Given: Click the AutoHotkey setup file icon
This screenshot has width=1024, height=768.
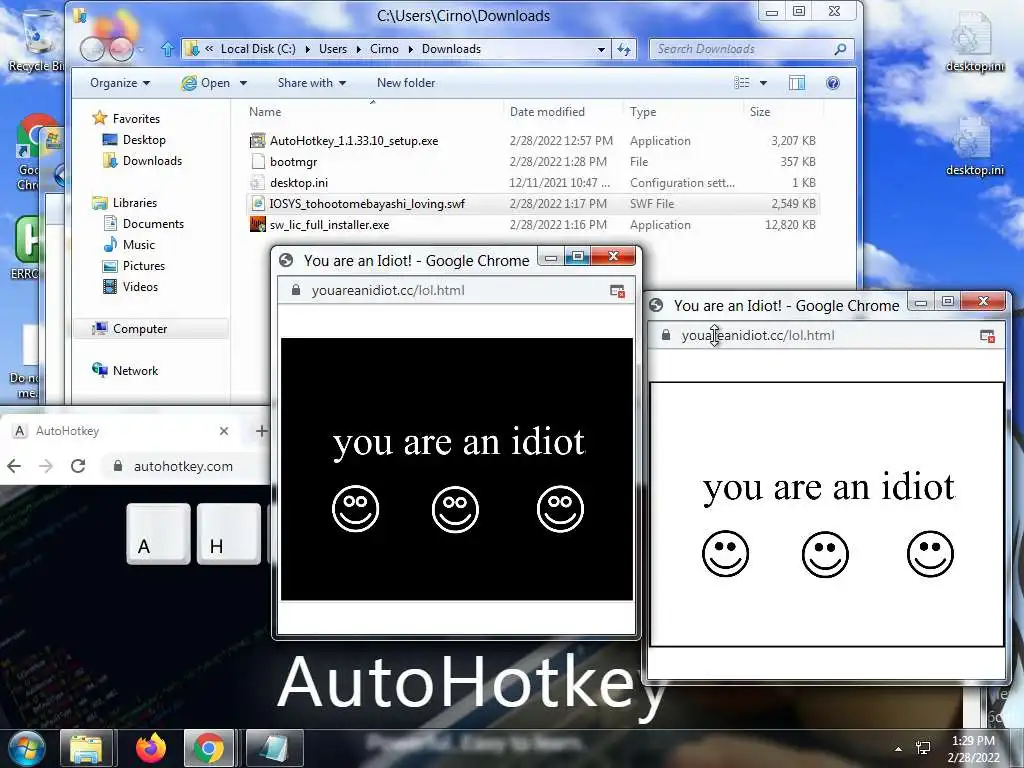Looking at the screenshot, I should click(258, 140).
